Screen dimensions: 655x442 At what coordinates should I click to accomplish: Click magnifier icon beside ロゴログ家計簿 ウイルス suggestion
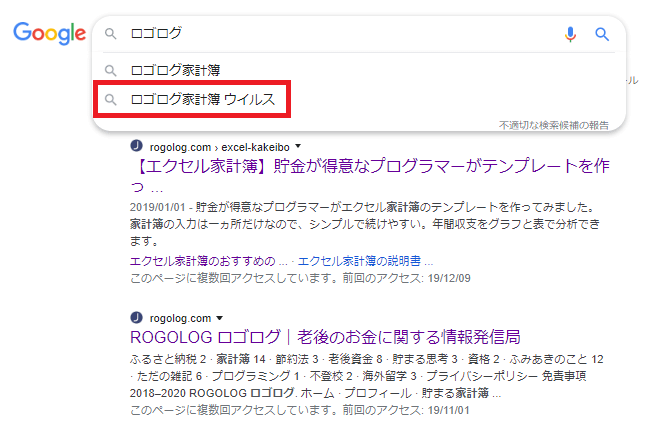[110, 99]
